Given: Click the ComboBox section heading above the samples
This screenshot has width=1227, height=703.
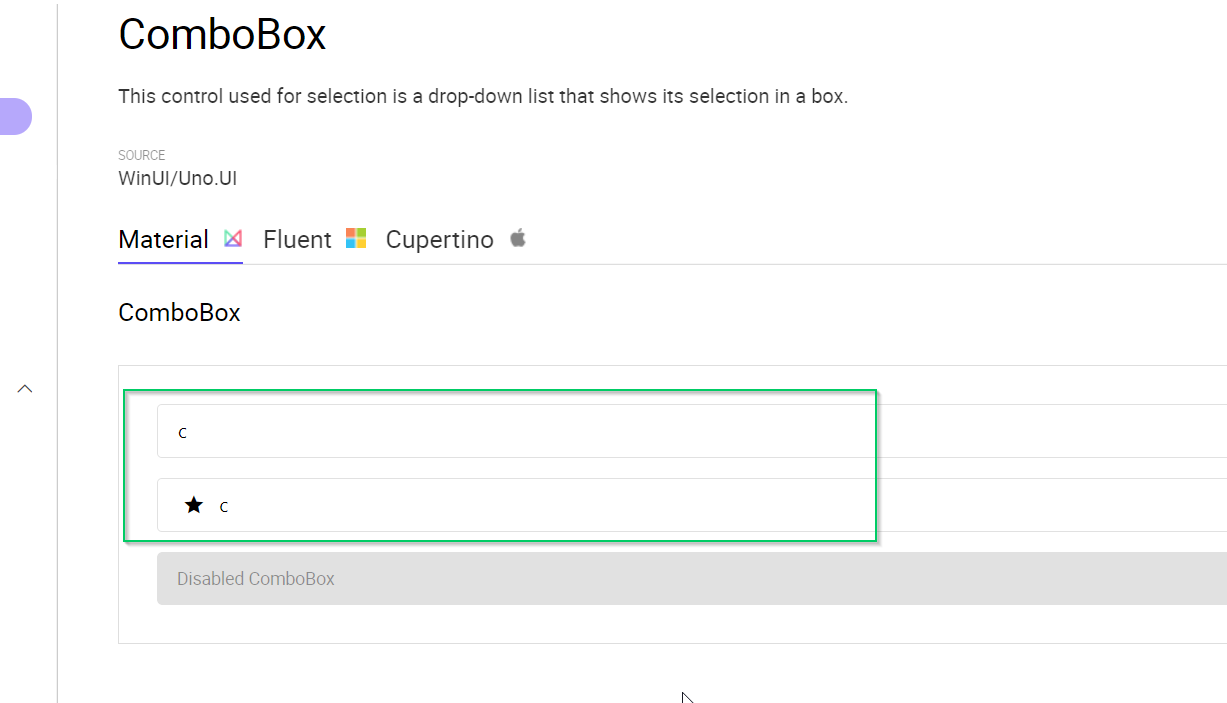Looking at the screenshot, I should (x=179, y=312).
